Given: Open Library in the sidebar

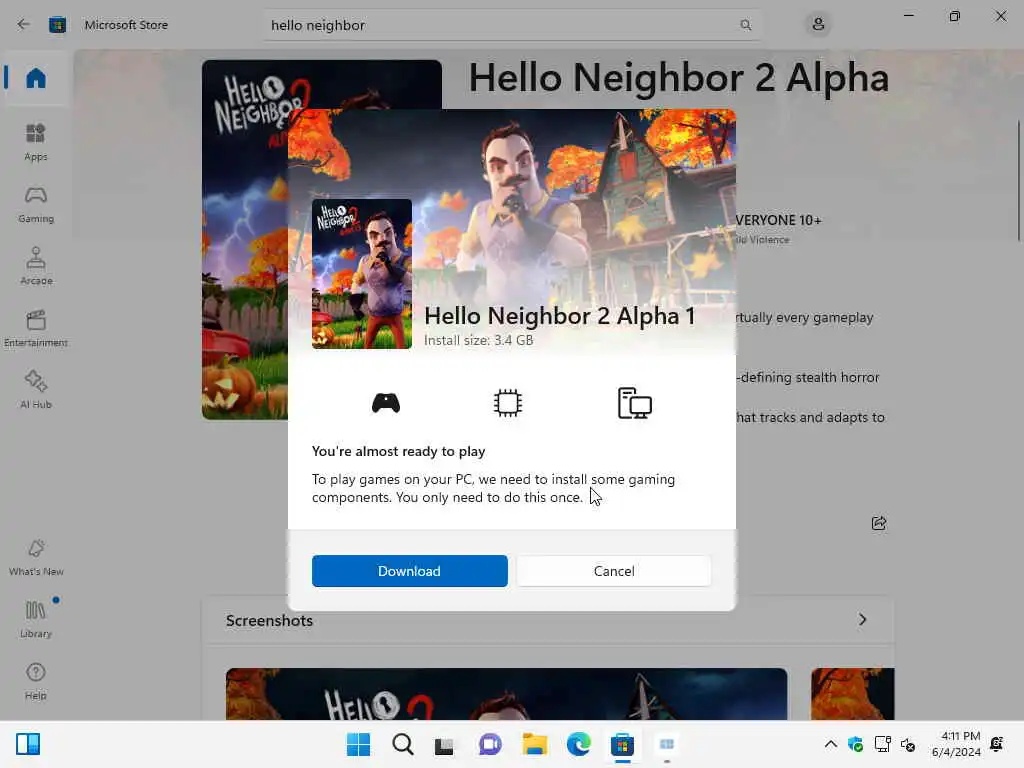Looking at the screenshot, I should click(35, 619).
